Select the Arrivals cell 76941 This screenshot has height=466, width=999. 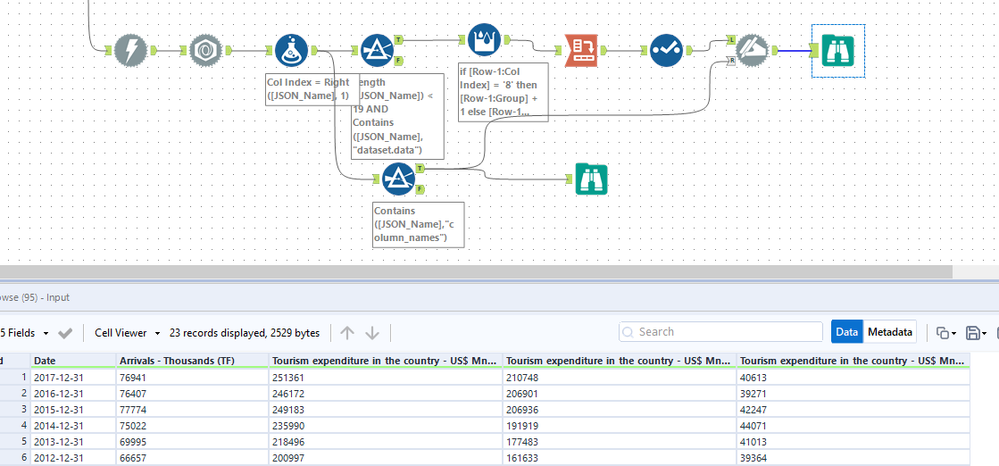[x=192, y=377]
